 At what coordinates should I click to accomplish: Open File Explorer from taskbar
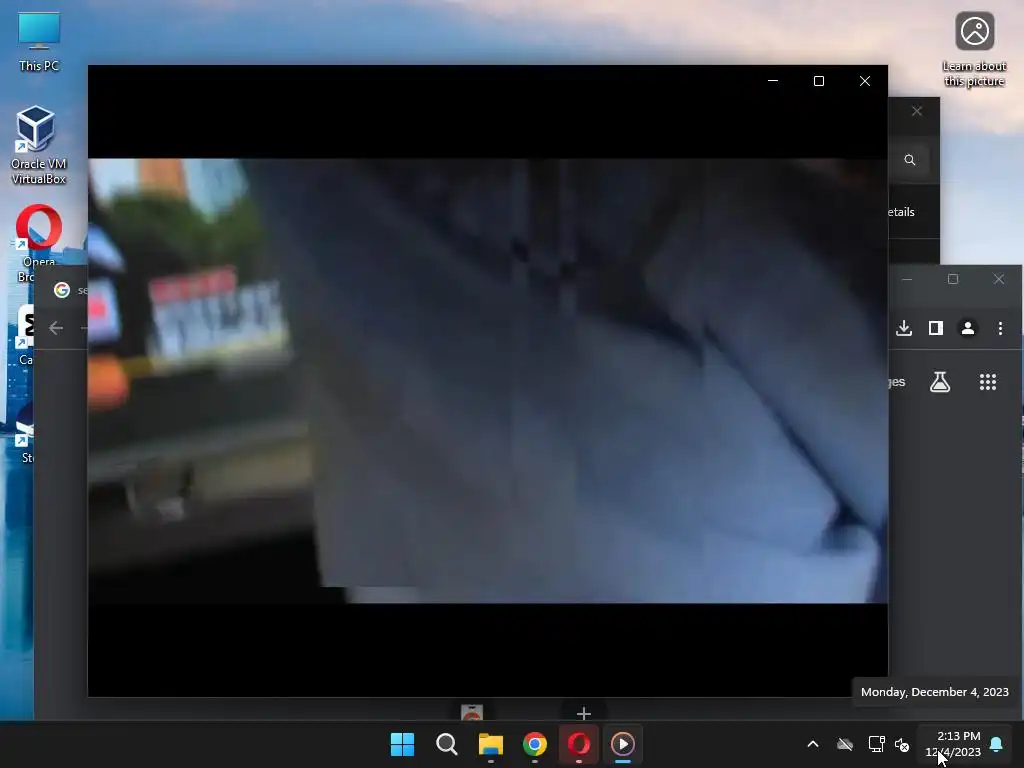click(490, 744)
